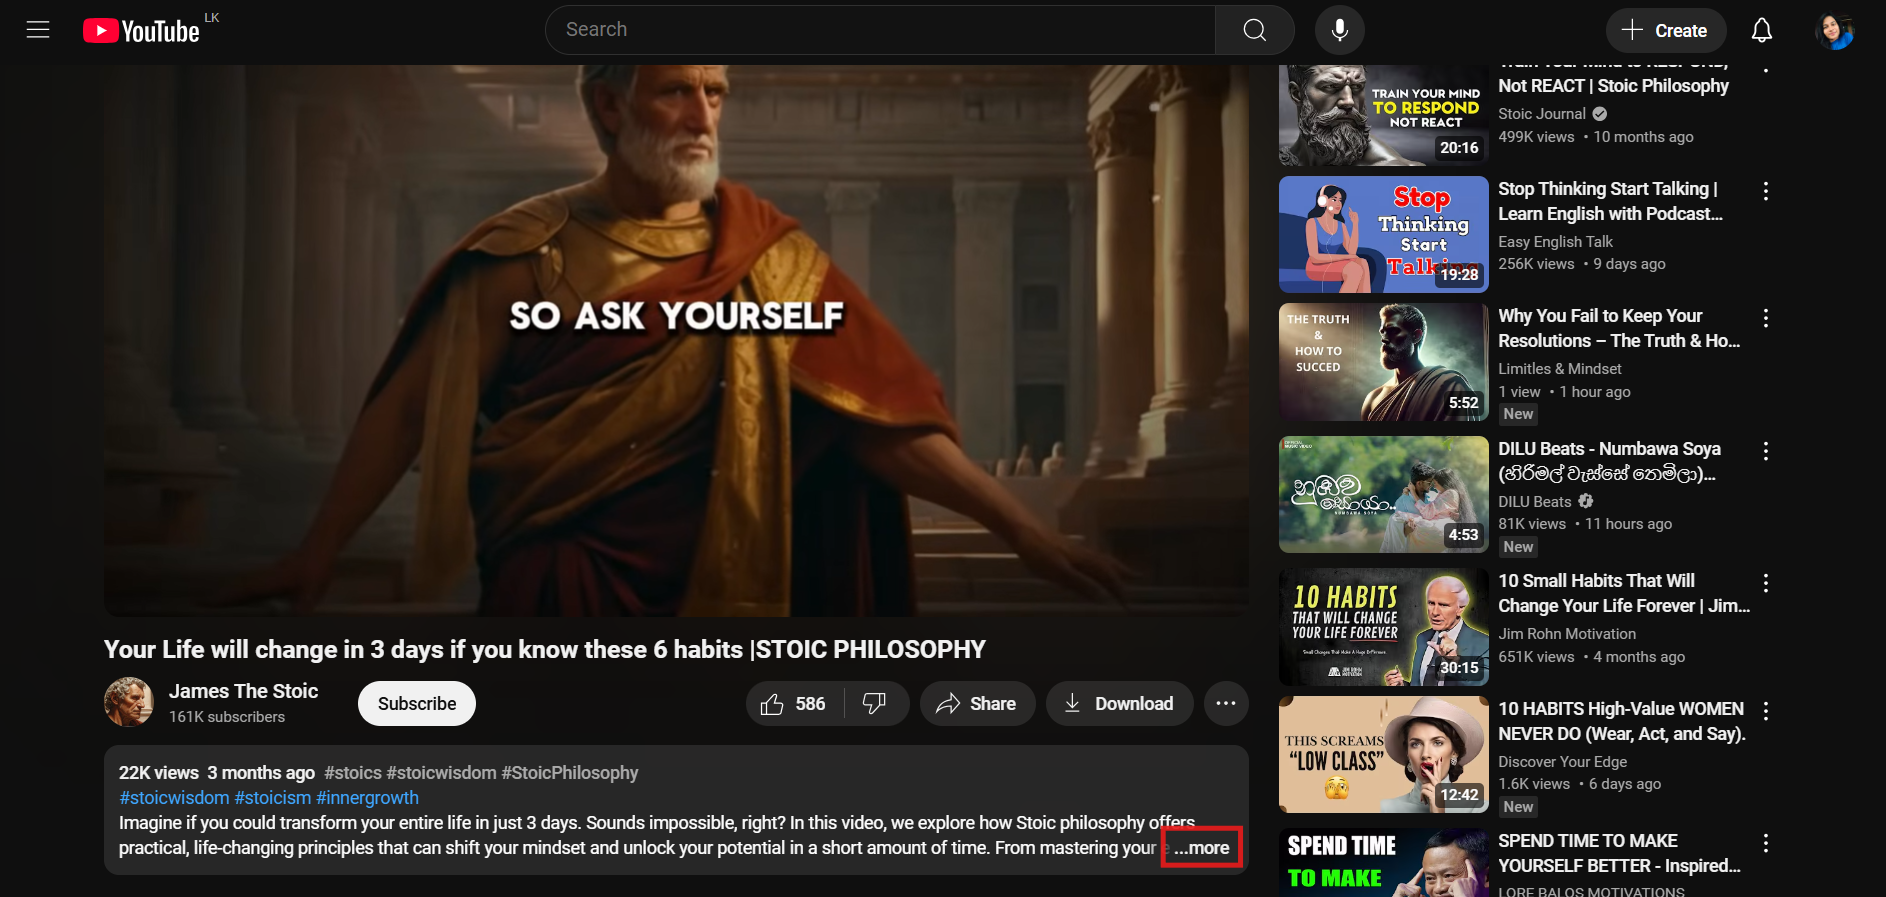Open Train Your Mind to Respond thumbnail

pos(1384,115)
